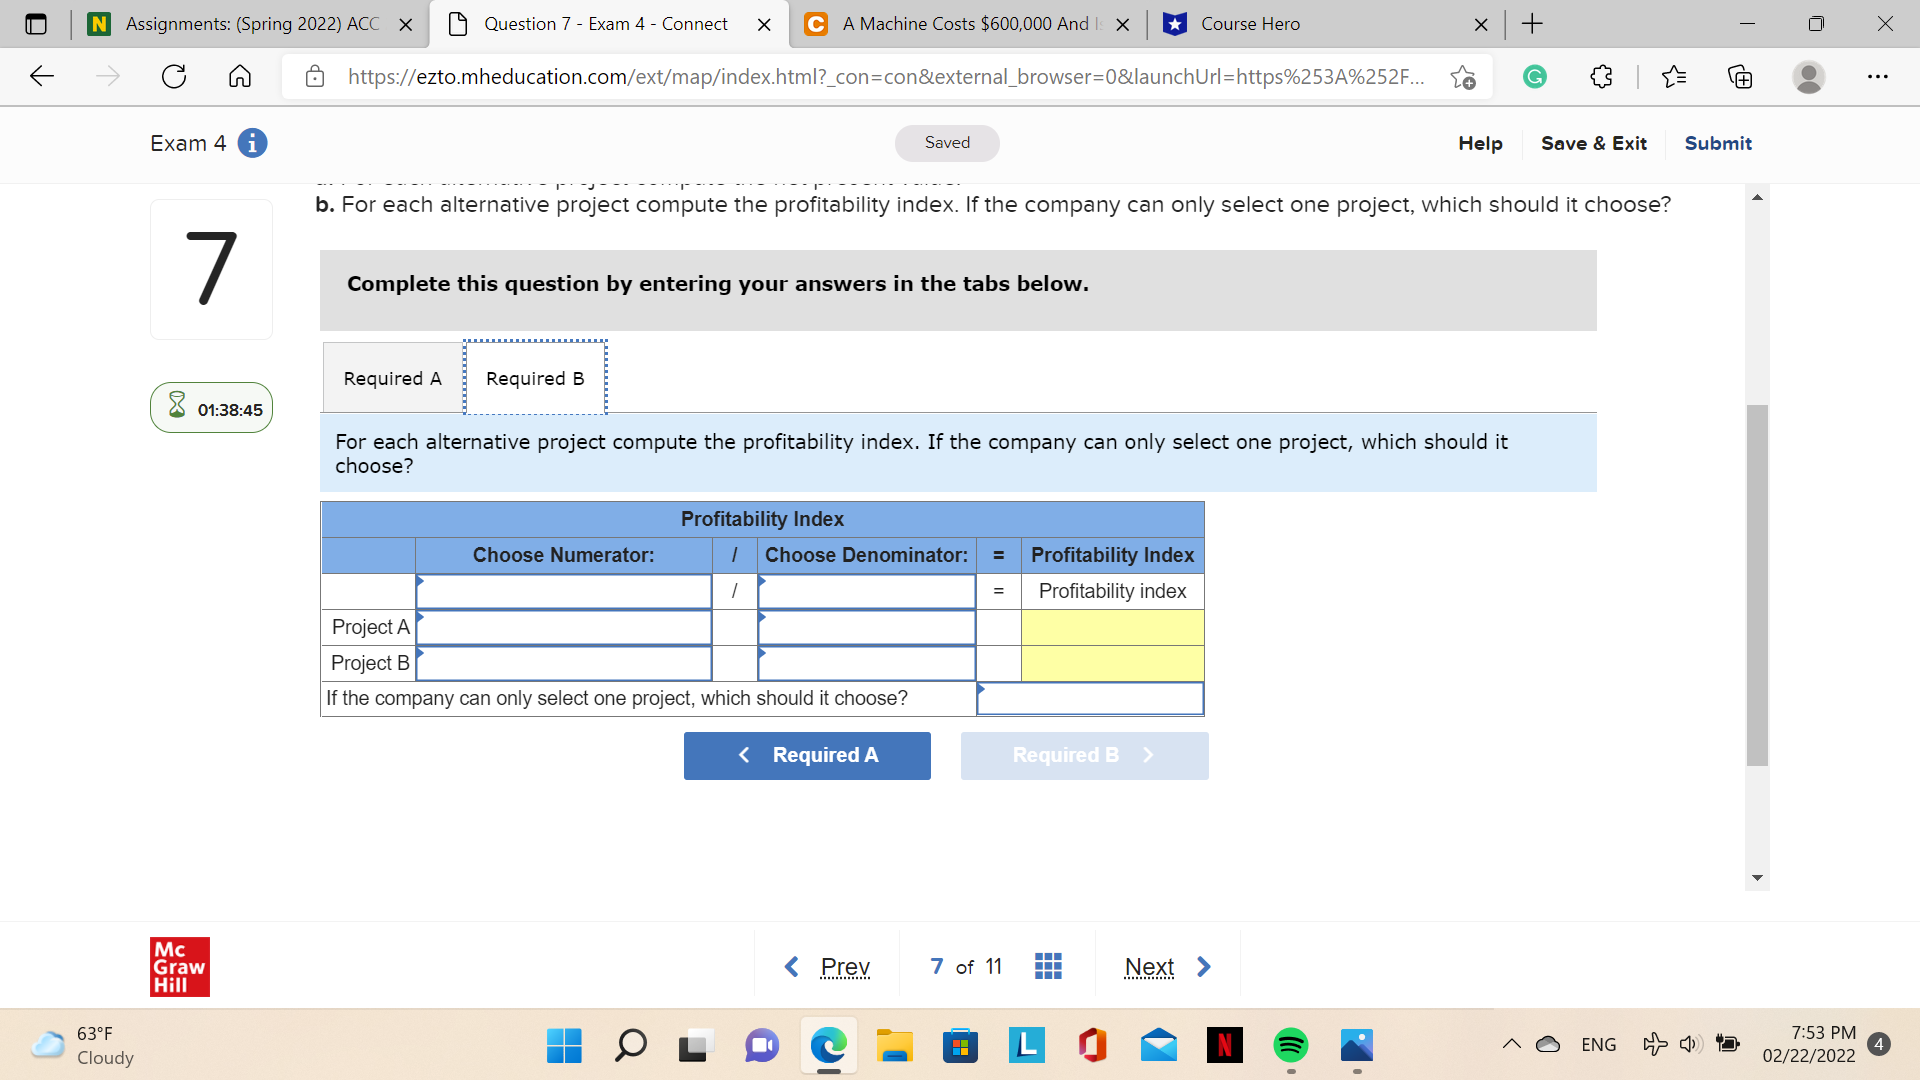The image size is (1920, 1080).
Task: Open Spotify from the taskbar
Action: coord(1290,1045)
